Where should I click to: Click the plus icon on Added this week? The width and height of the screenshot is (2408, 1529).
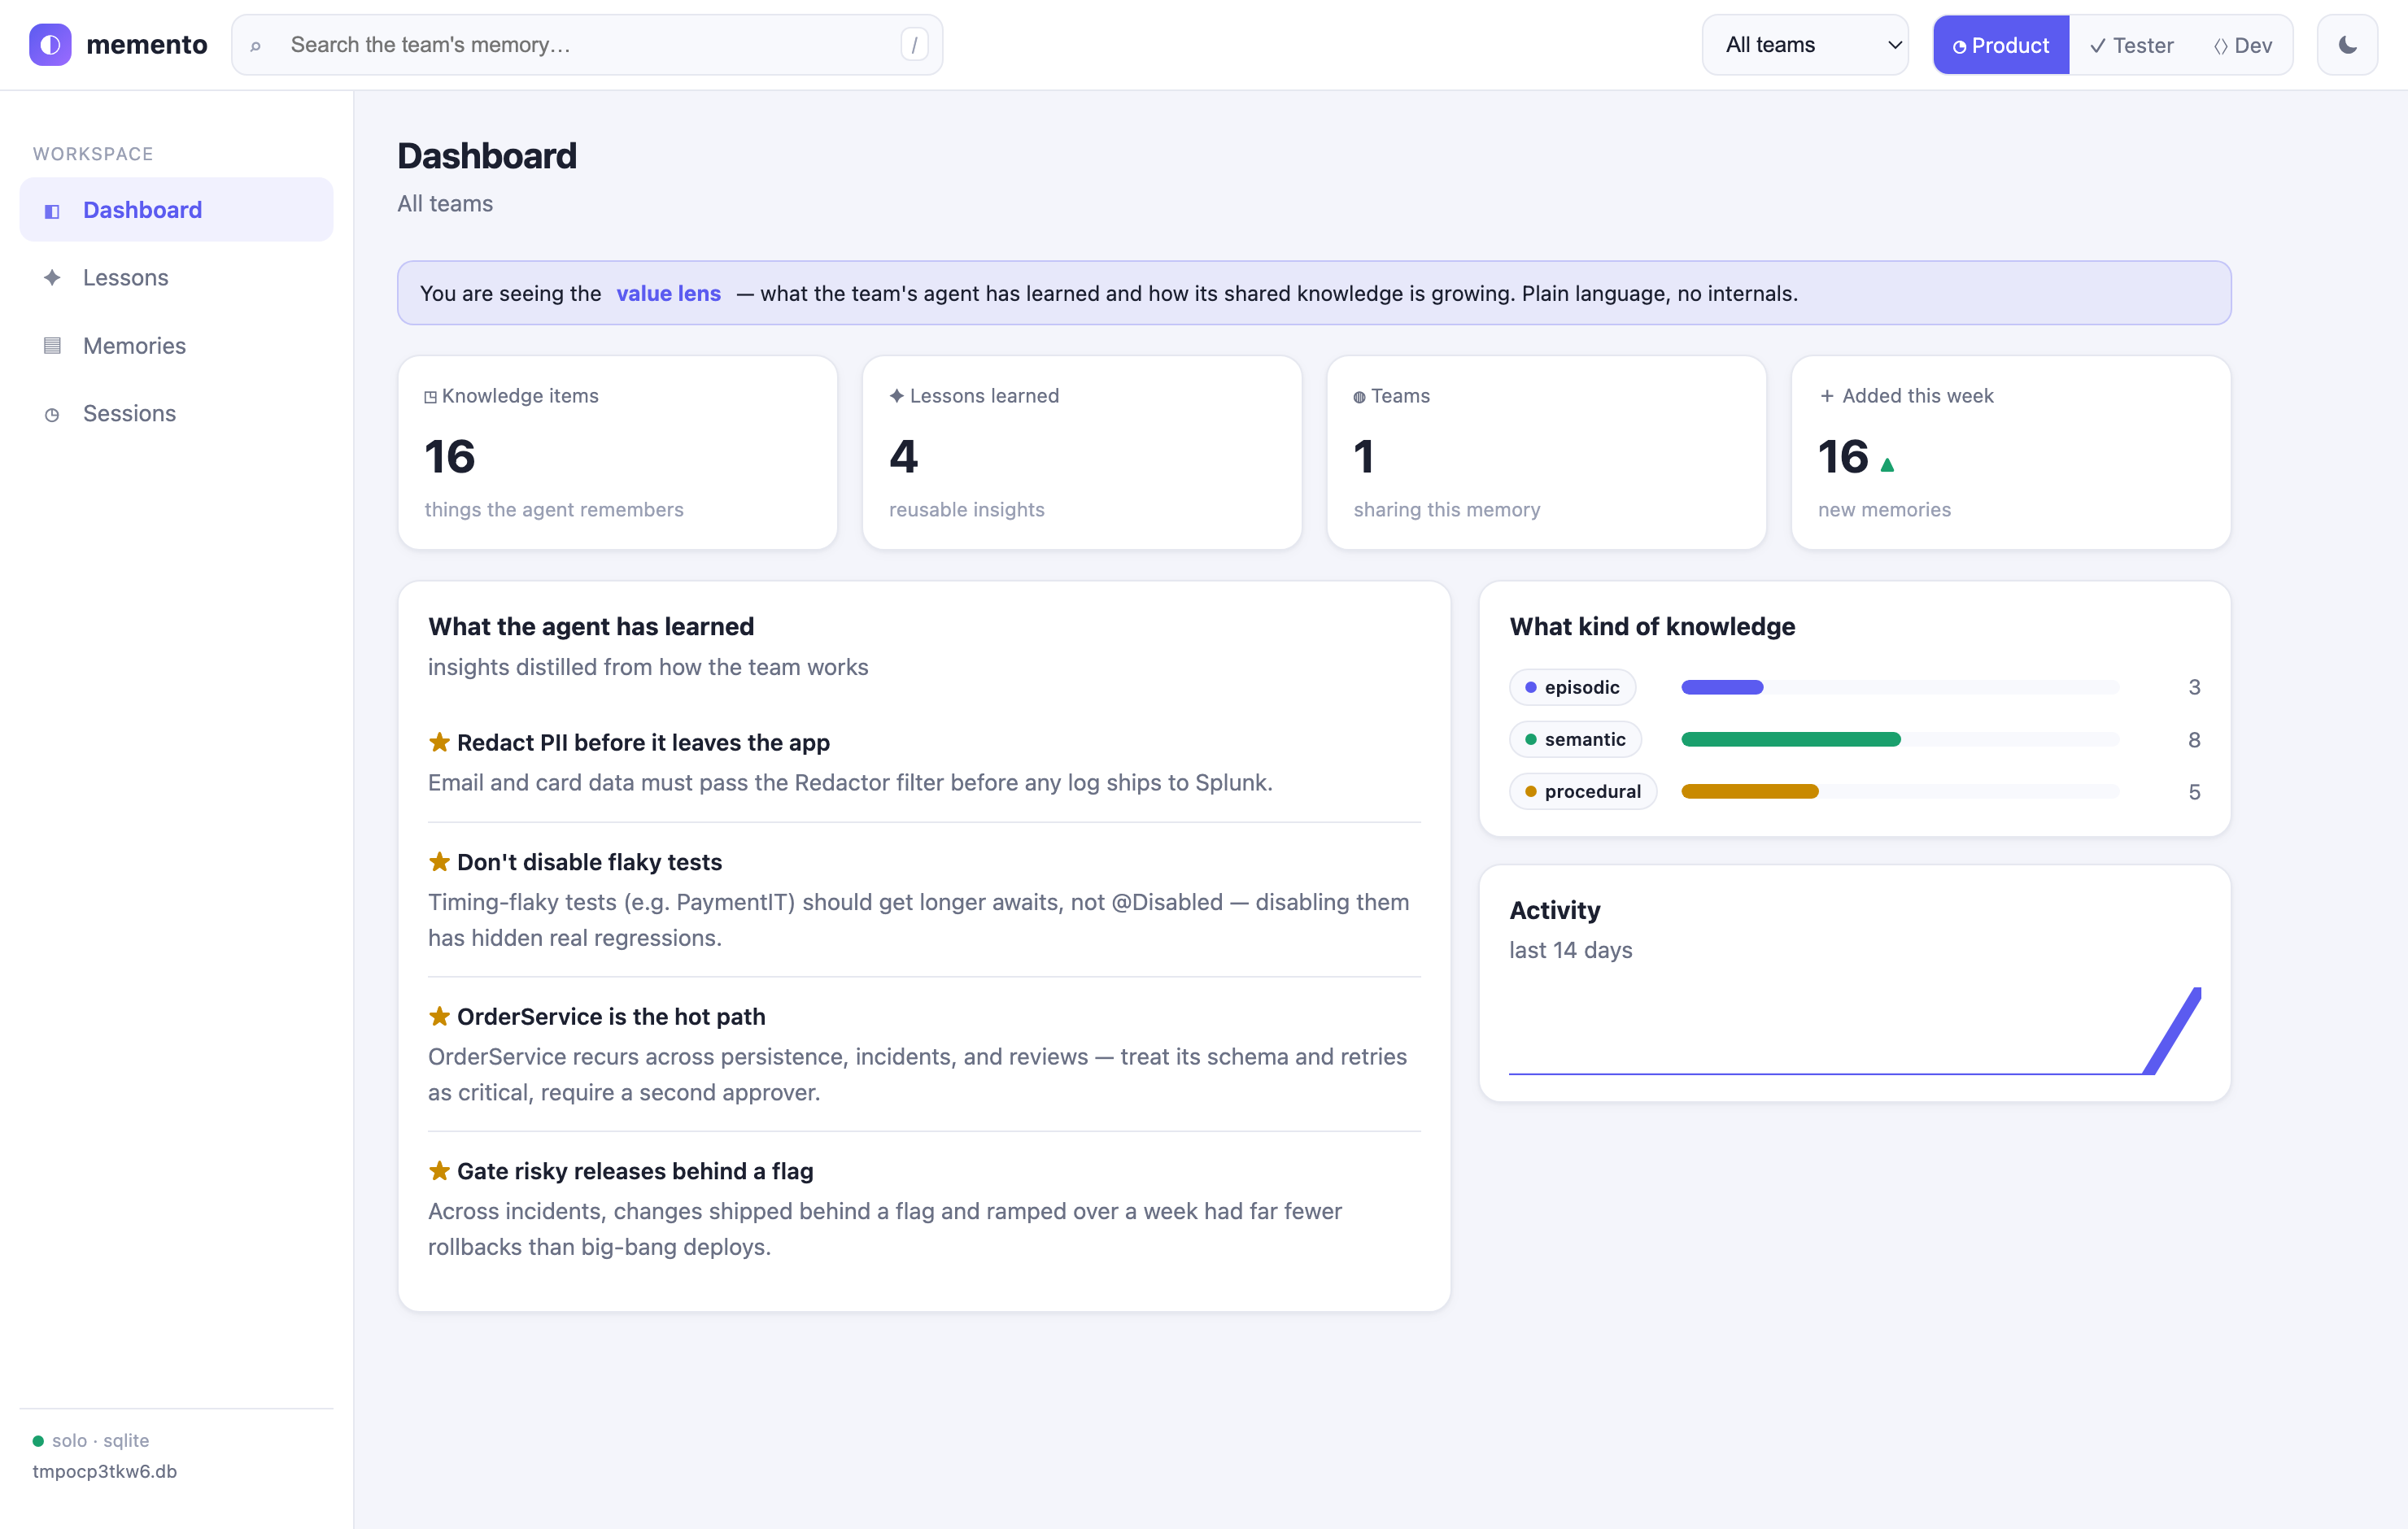[1827, 396]
